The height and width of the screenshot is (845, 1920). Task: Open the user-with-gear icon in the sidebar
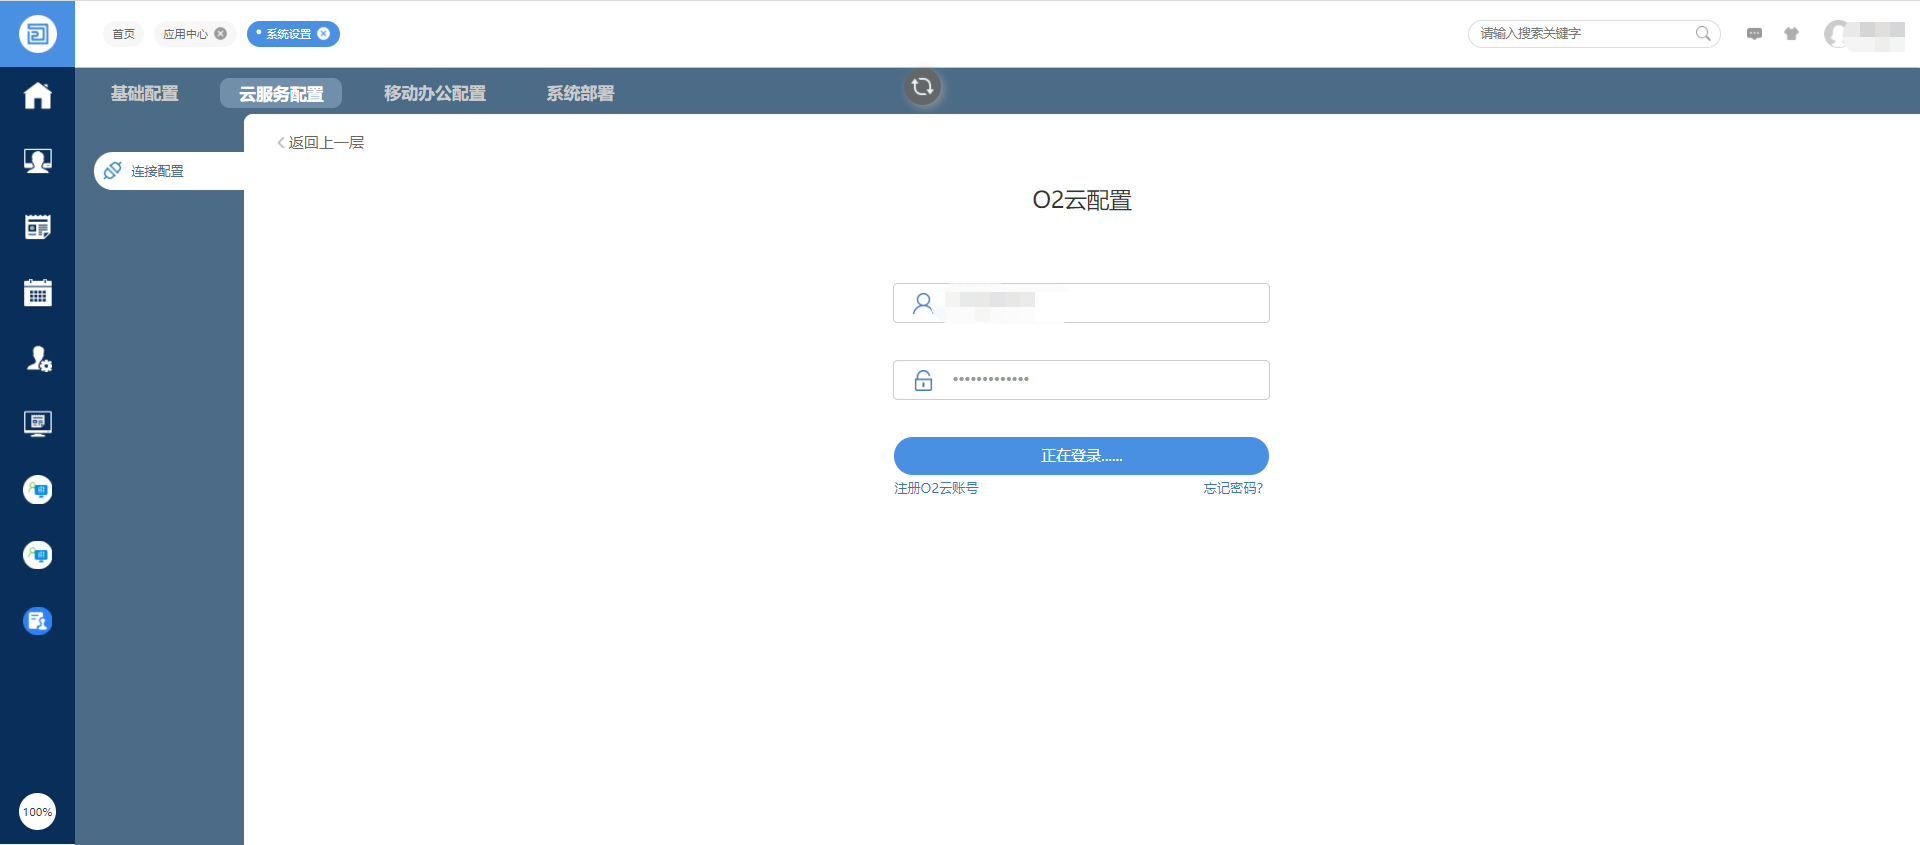(x=38, y=358)
